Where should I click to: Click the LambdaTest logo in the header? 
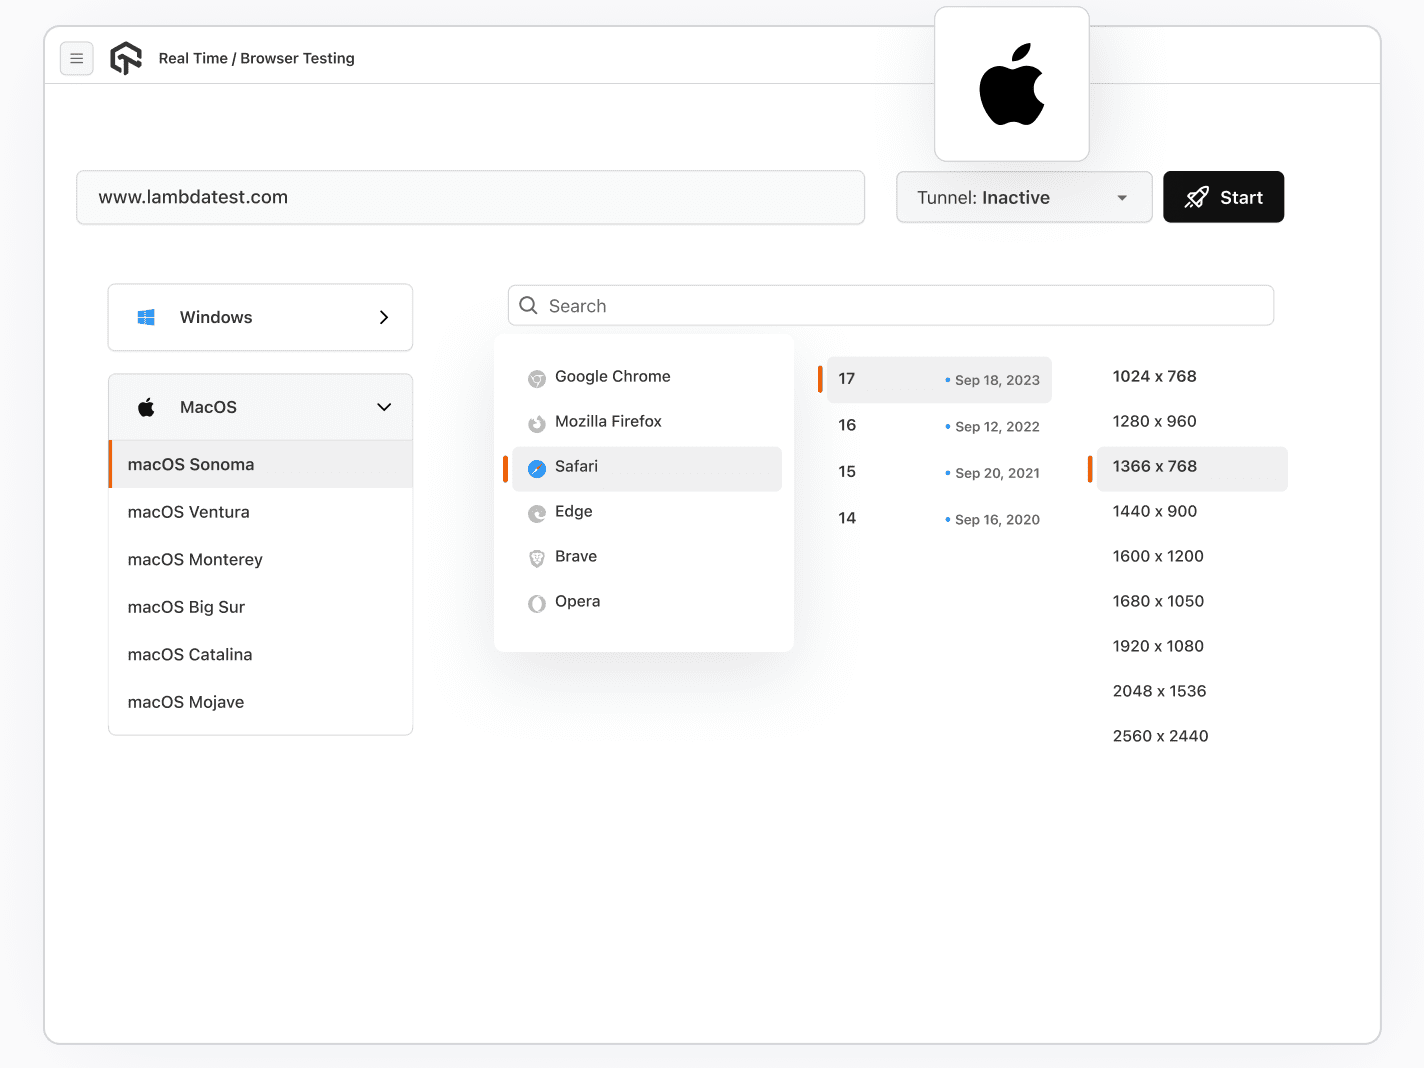[x=125, y=58]
